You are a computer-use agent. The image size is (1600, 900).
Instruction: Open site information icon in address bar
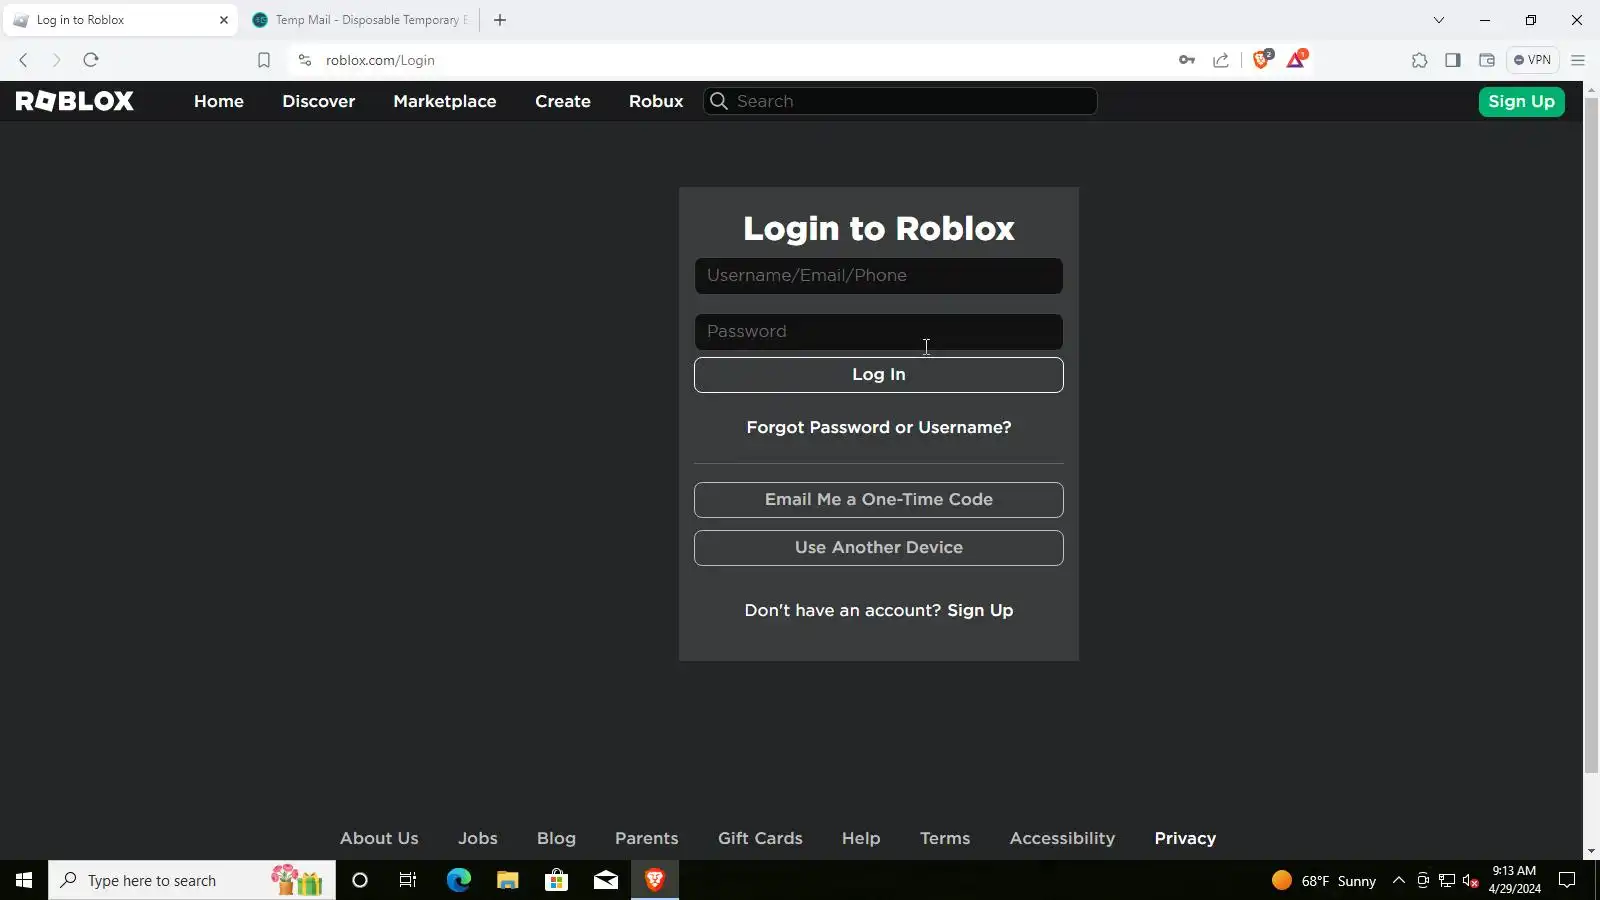point(305,60)
